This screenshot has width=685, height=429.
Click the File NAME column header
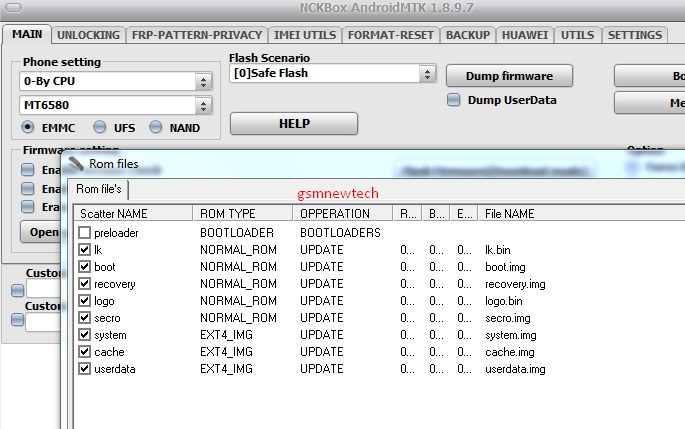[581, 214]
